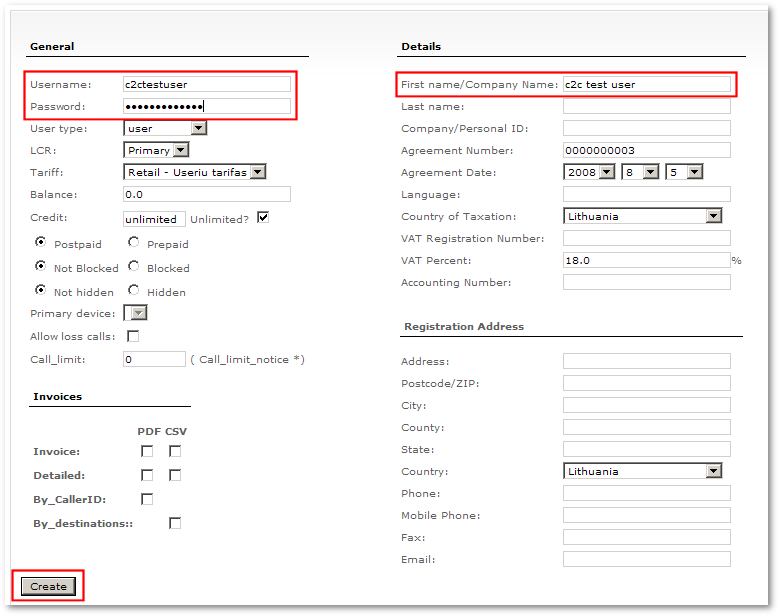The image size is (779, 616).
Task: Focus the Email text field
Action: point(646,559)
